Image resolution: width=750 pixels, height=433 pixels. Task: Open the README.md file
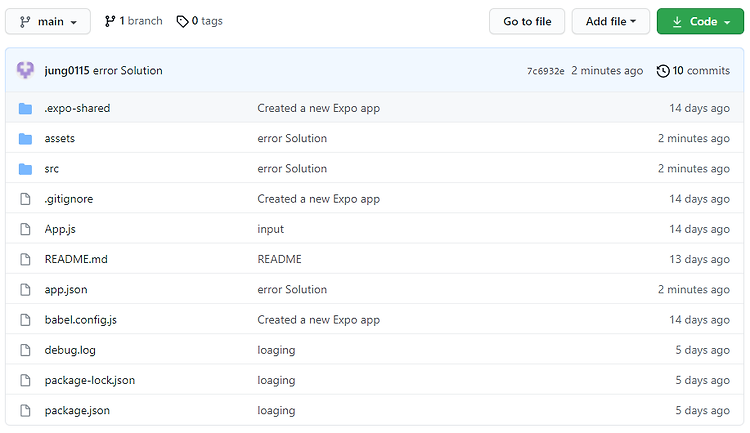(76, 259)
